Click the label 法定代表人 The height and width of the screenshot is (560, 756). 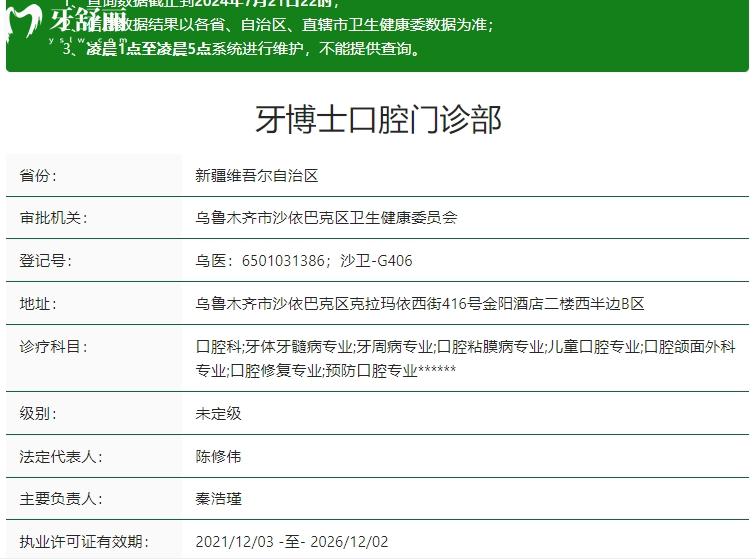click(61, 457)
